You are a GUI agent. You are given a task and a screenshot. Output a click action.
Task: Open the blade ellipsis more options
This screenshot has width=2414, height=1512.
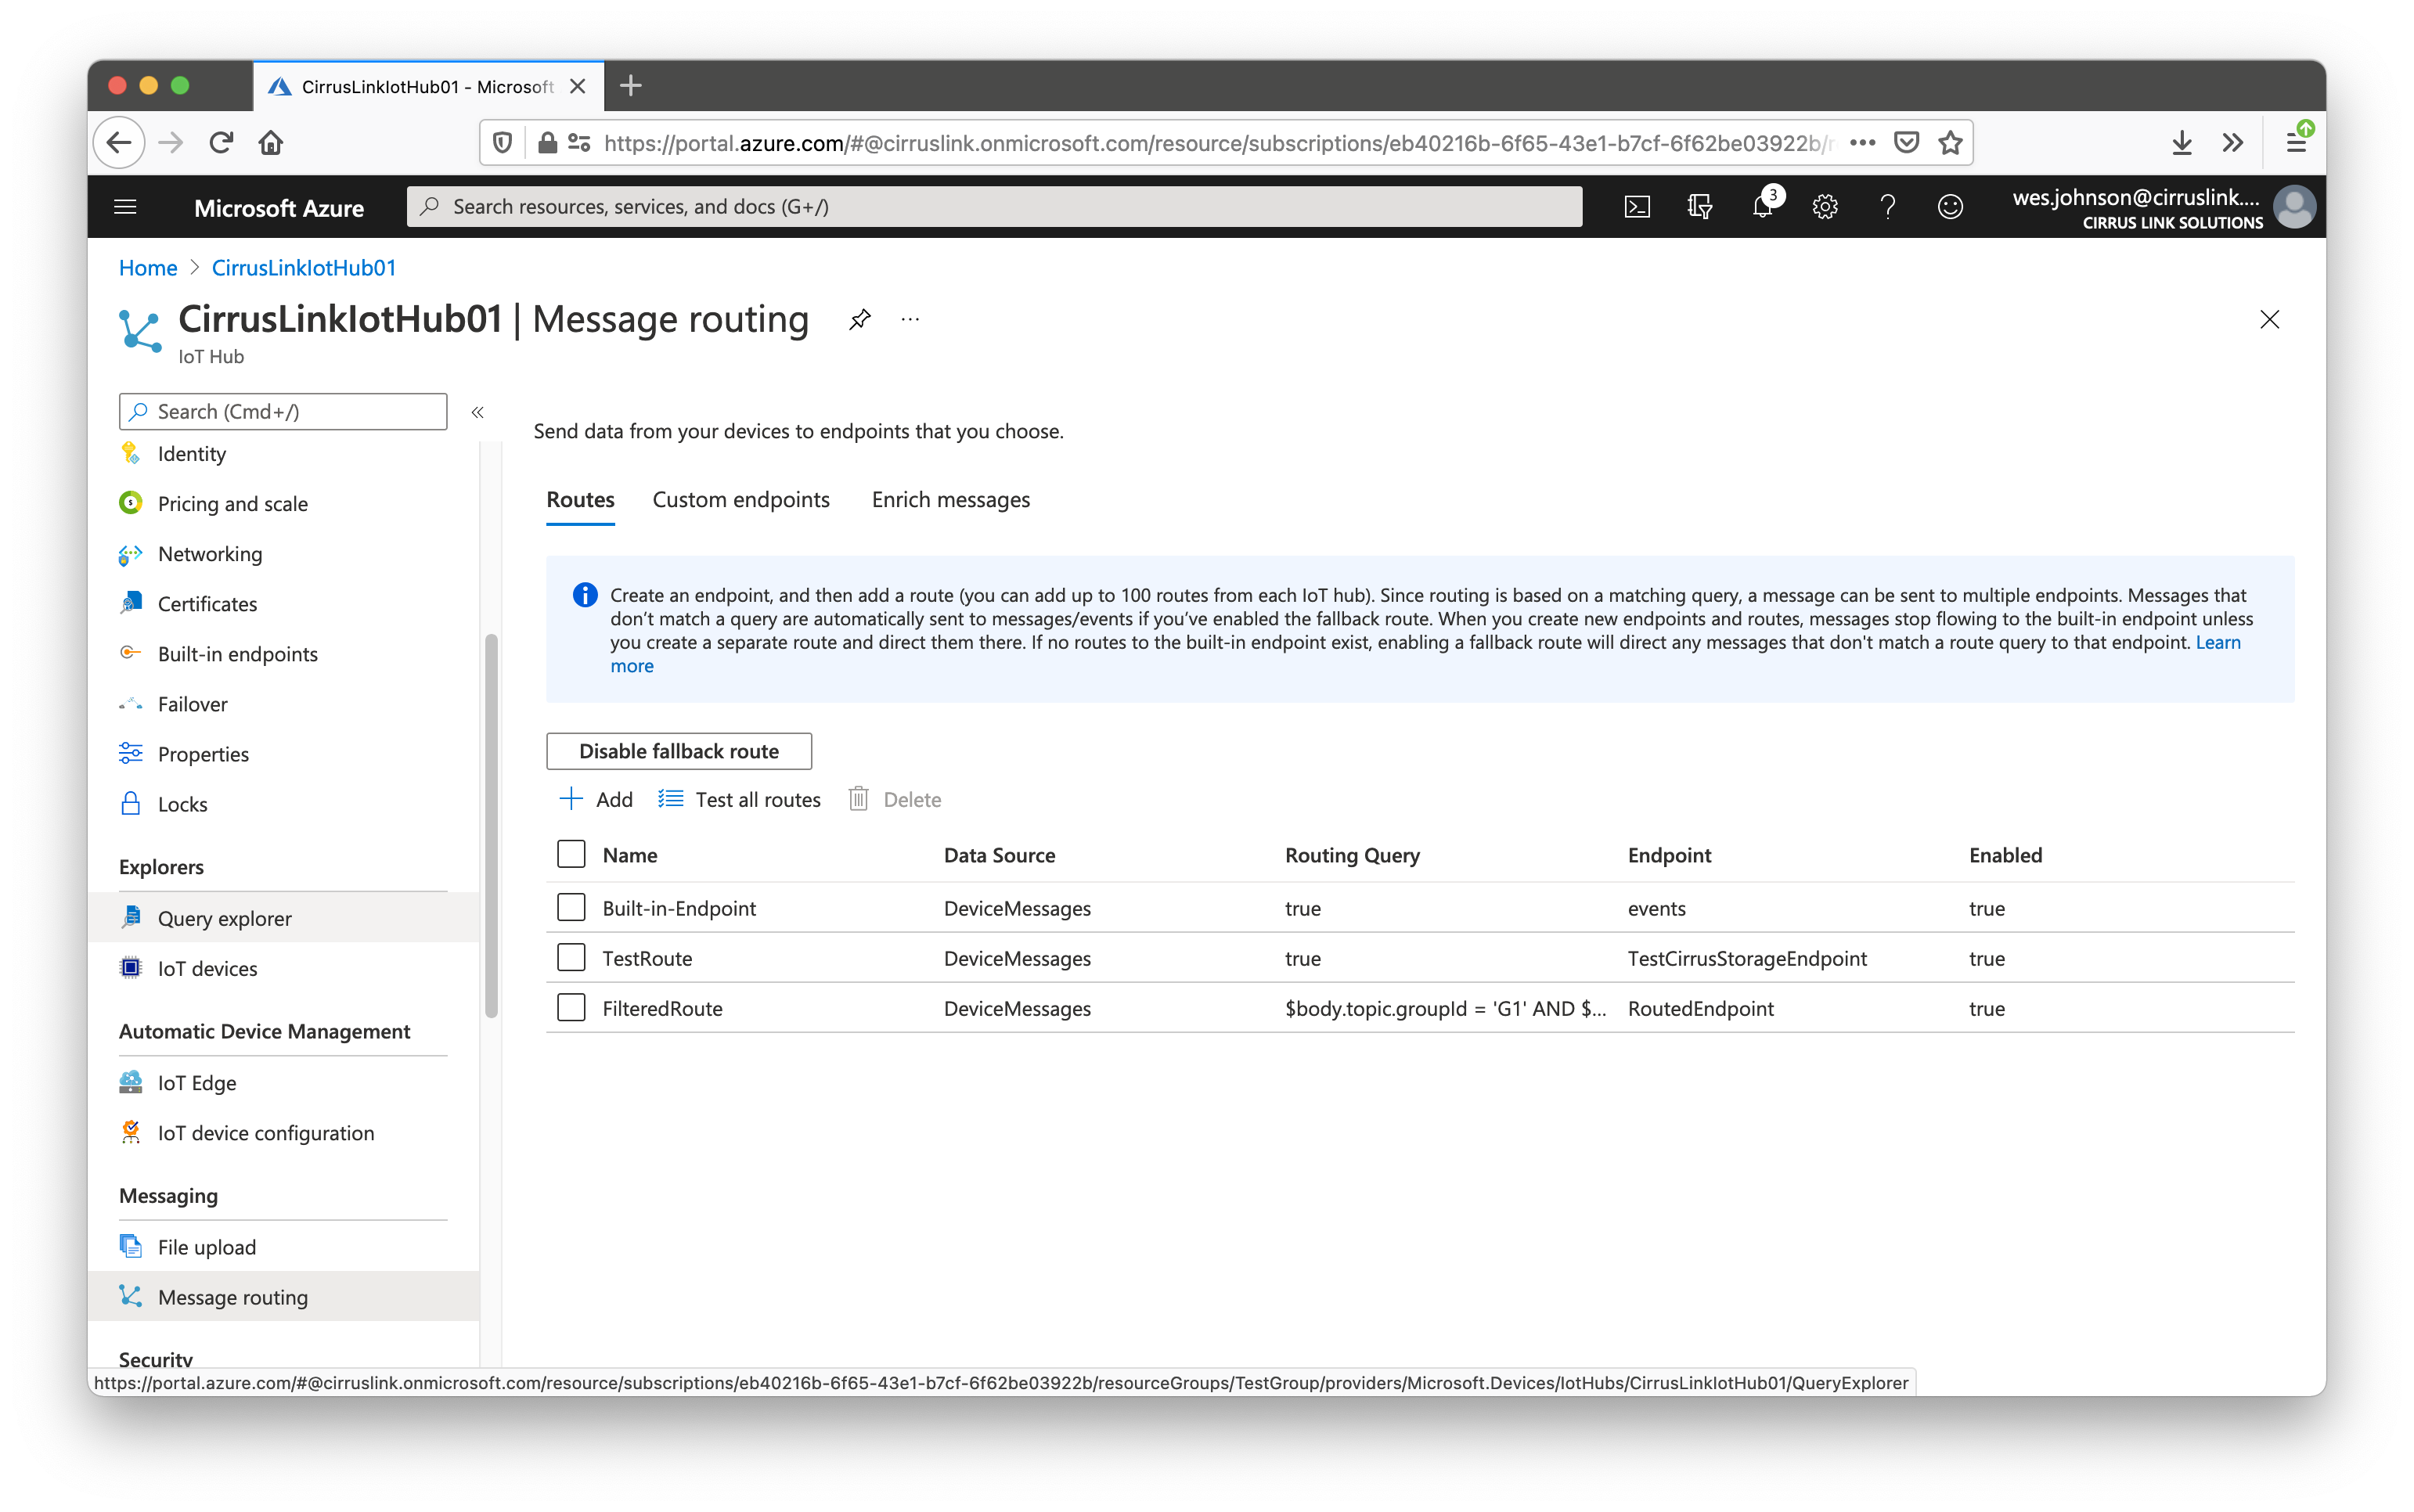pos(910,320)
